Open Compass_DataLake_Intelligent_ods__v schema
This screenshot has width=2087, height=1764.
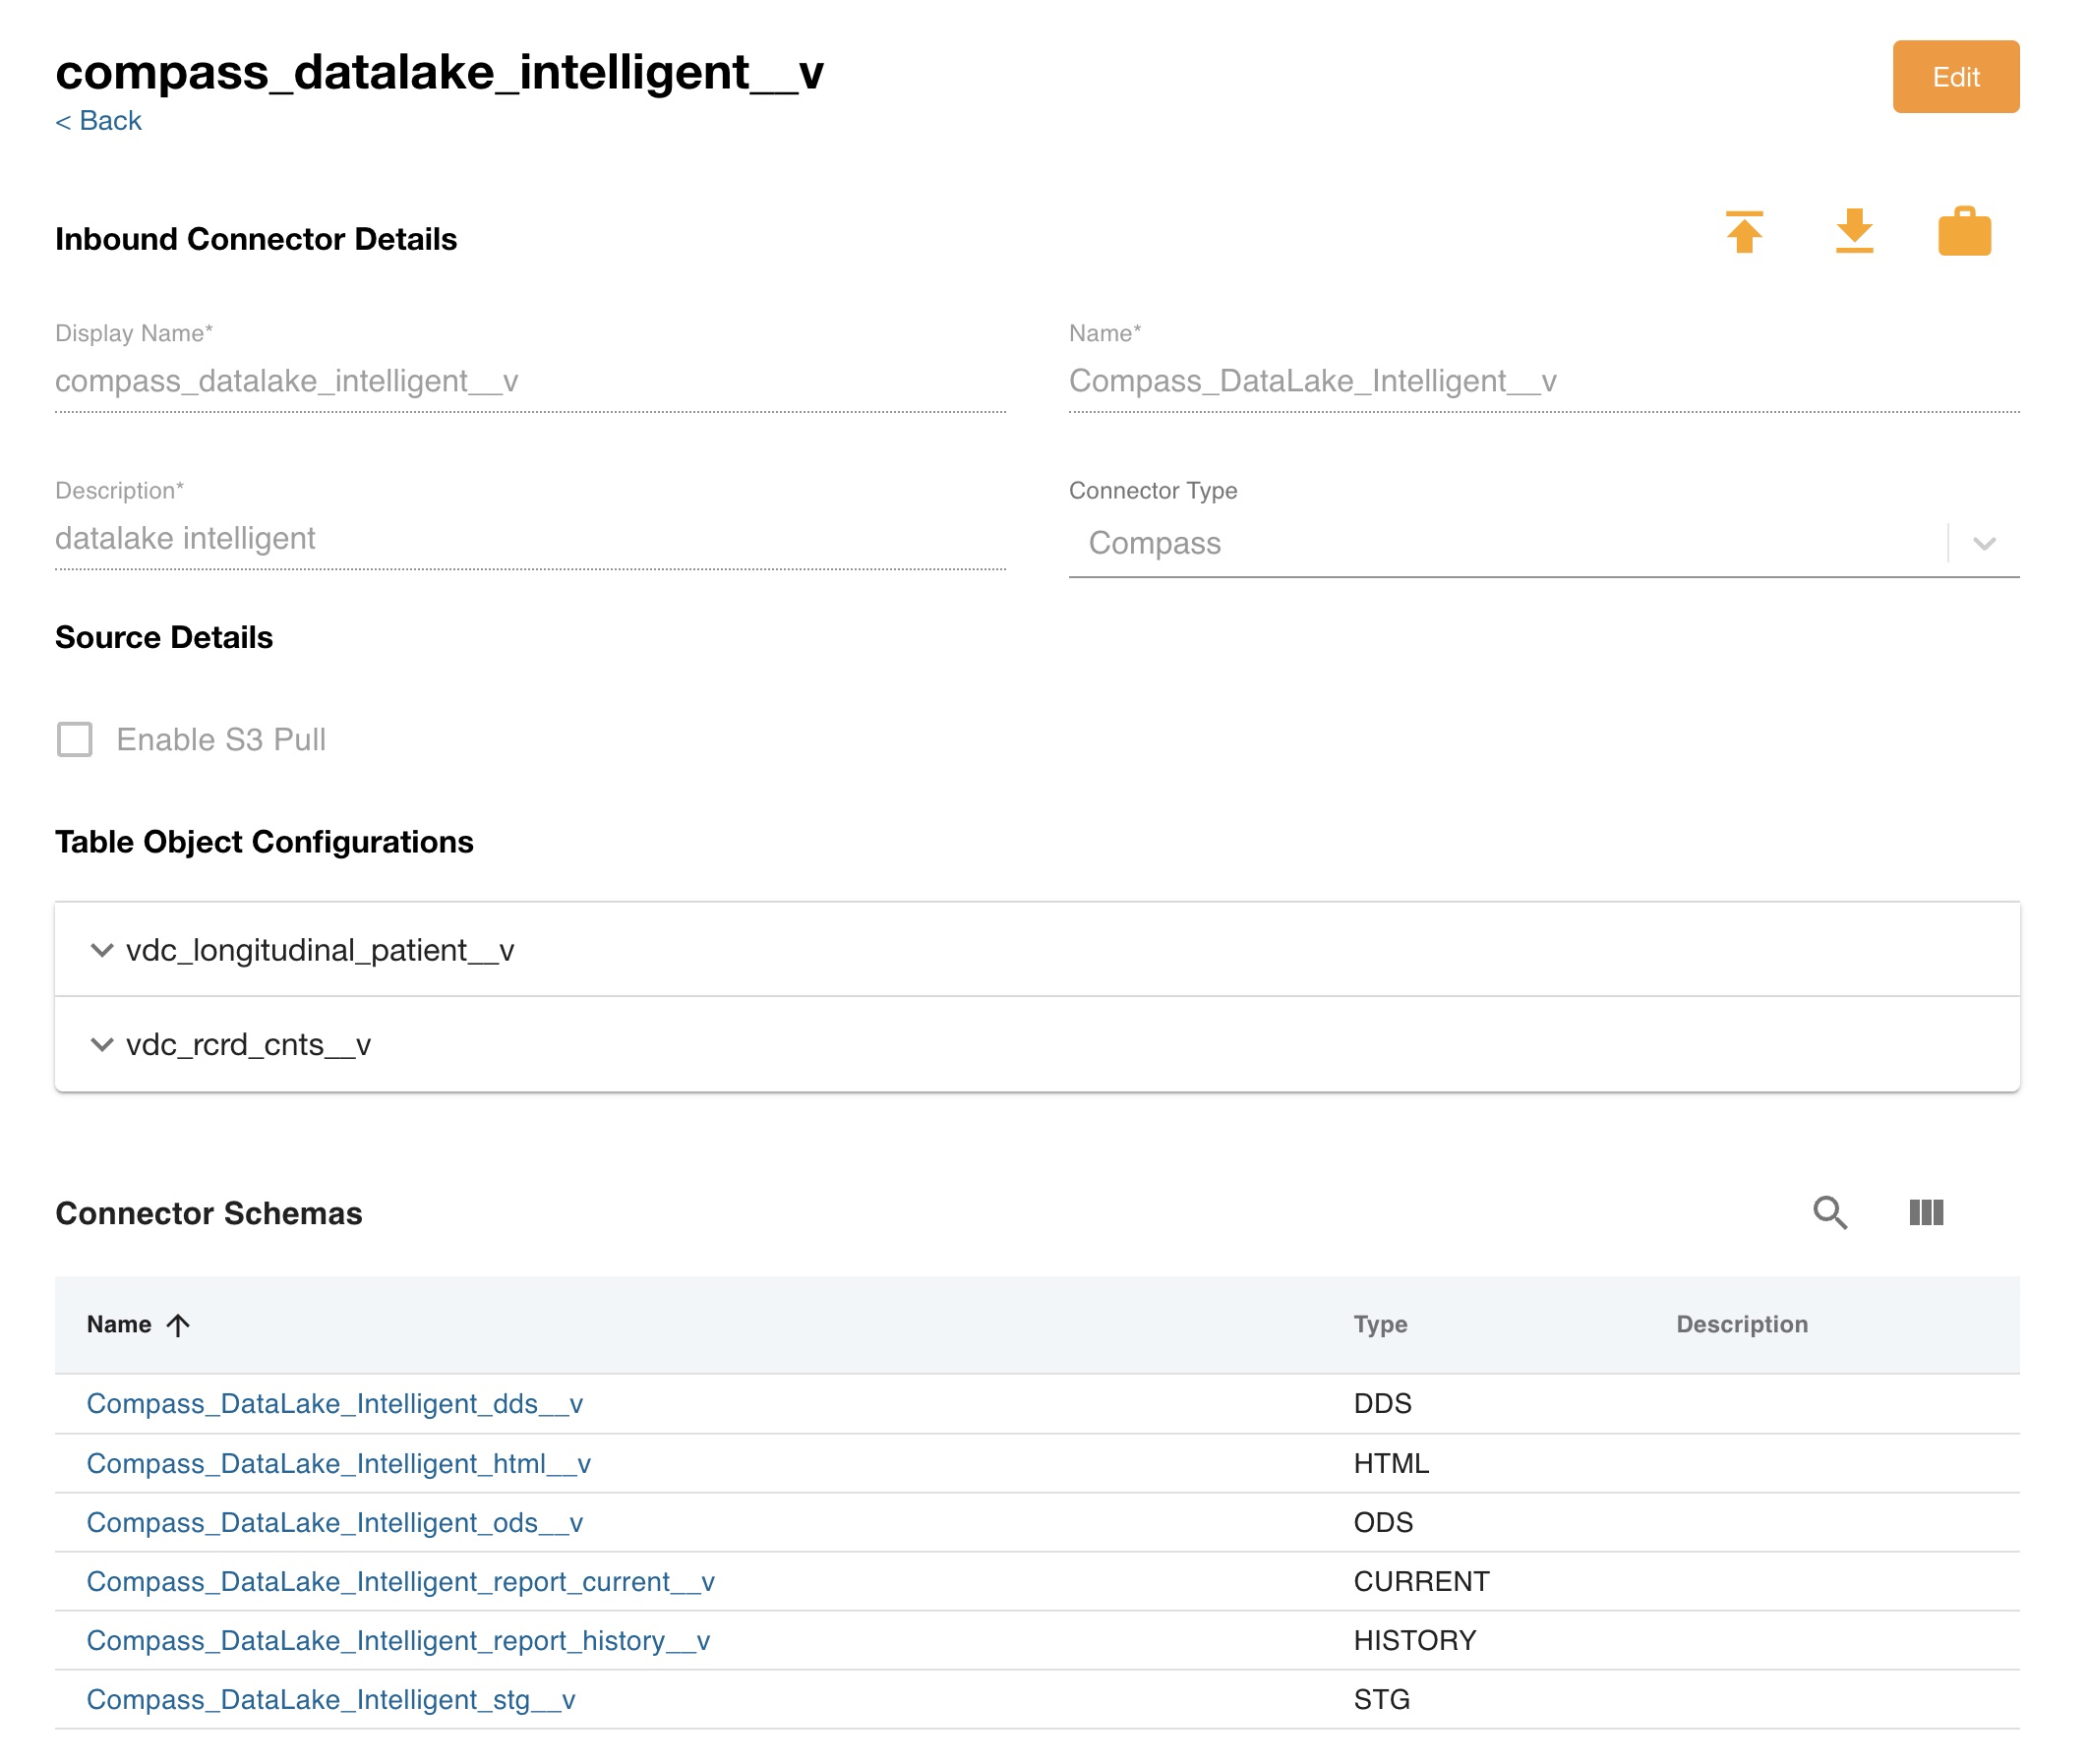(x=334, y=1523)
